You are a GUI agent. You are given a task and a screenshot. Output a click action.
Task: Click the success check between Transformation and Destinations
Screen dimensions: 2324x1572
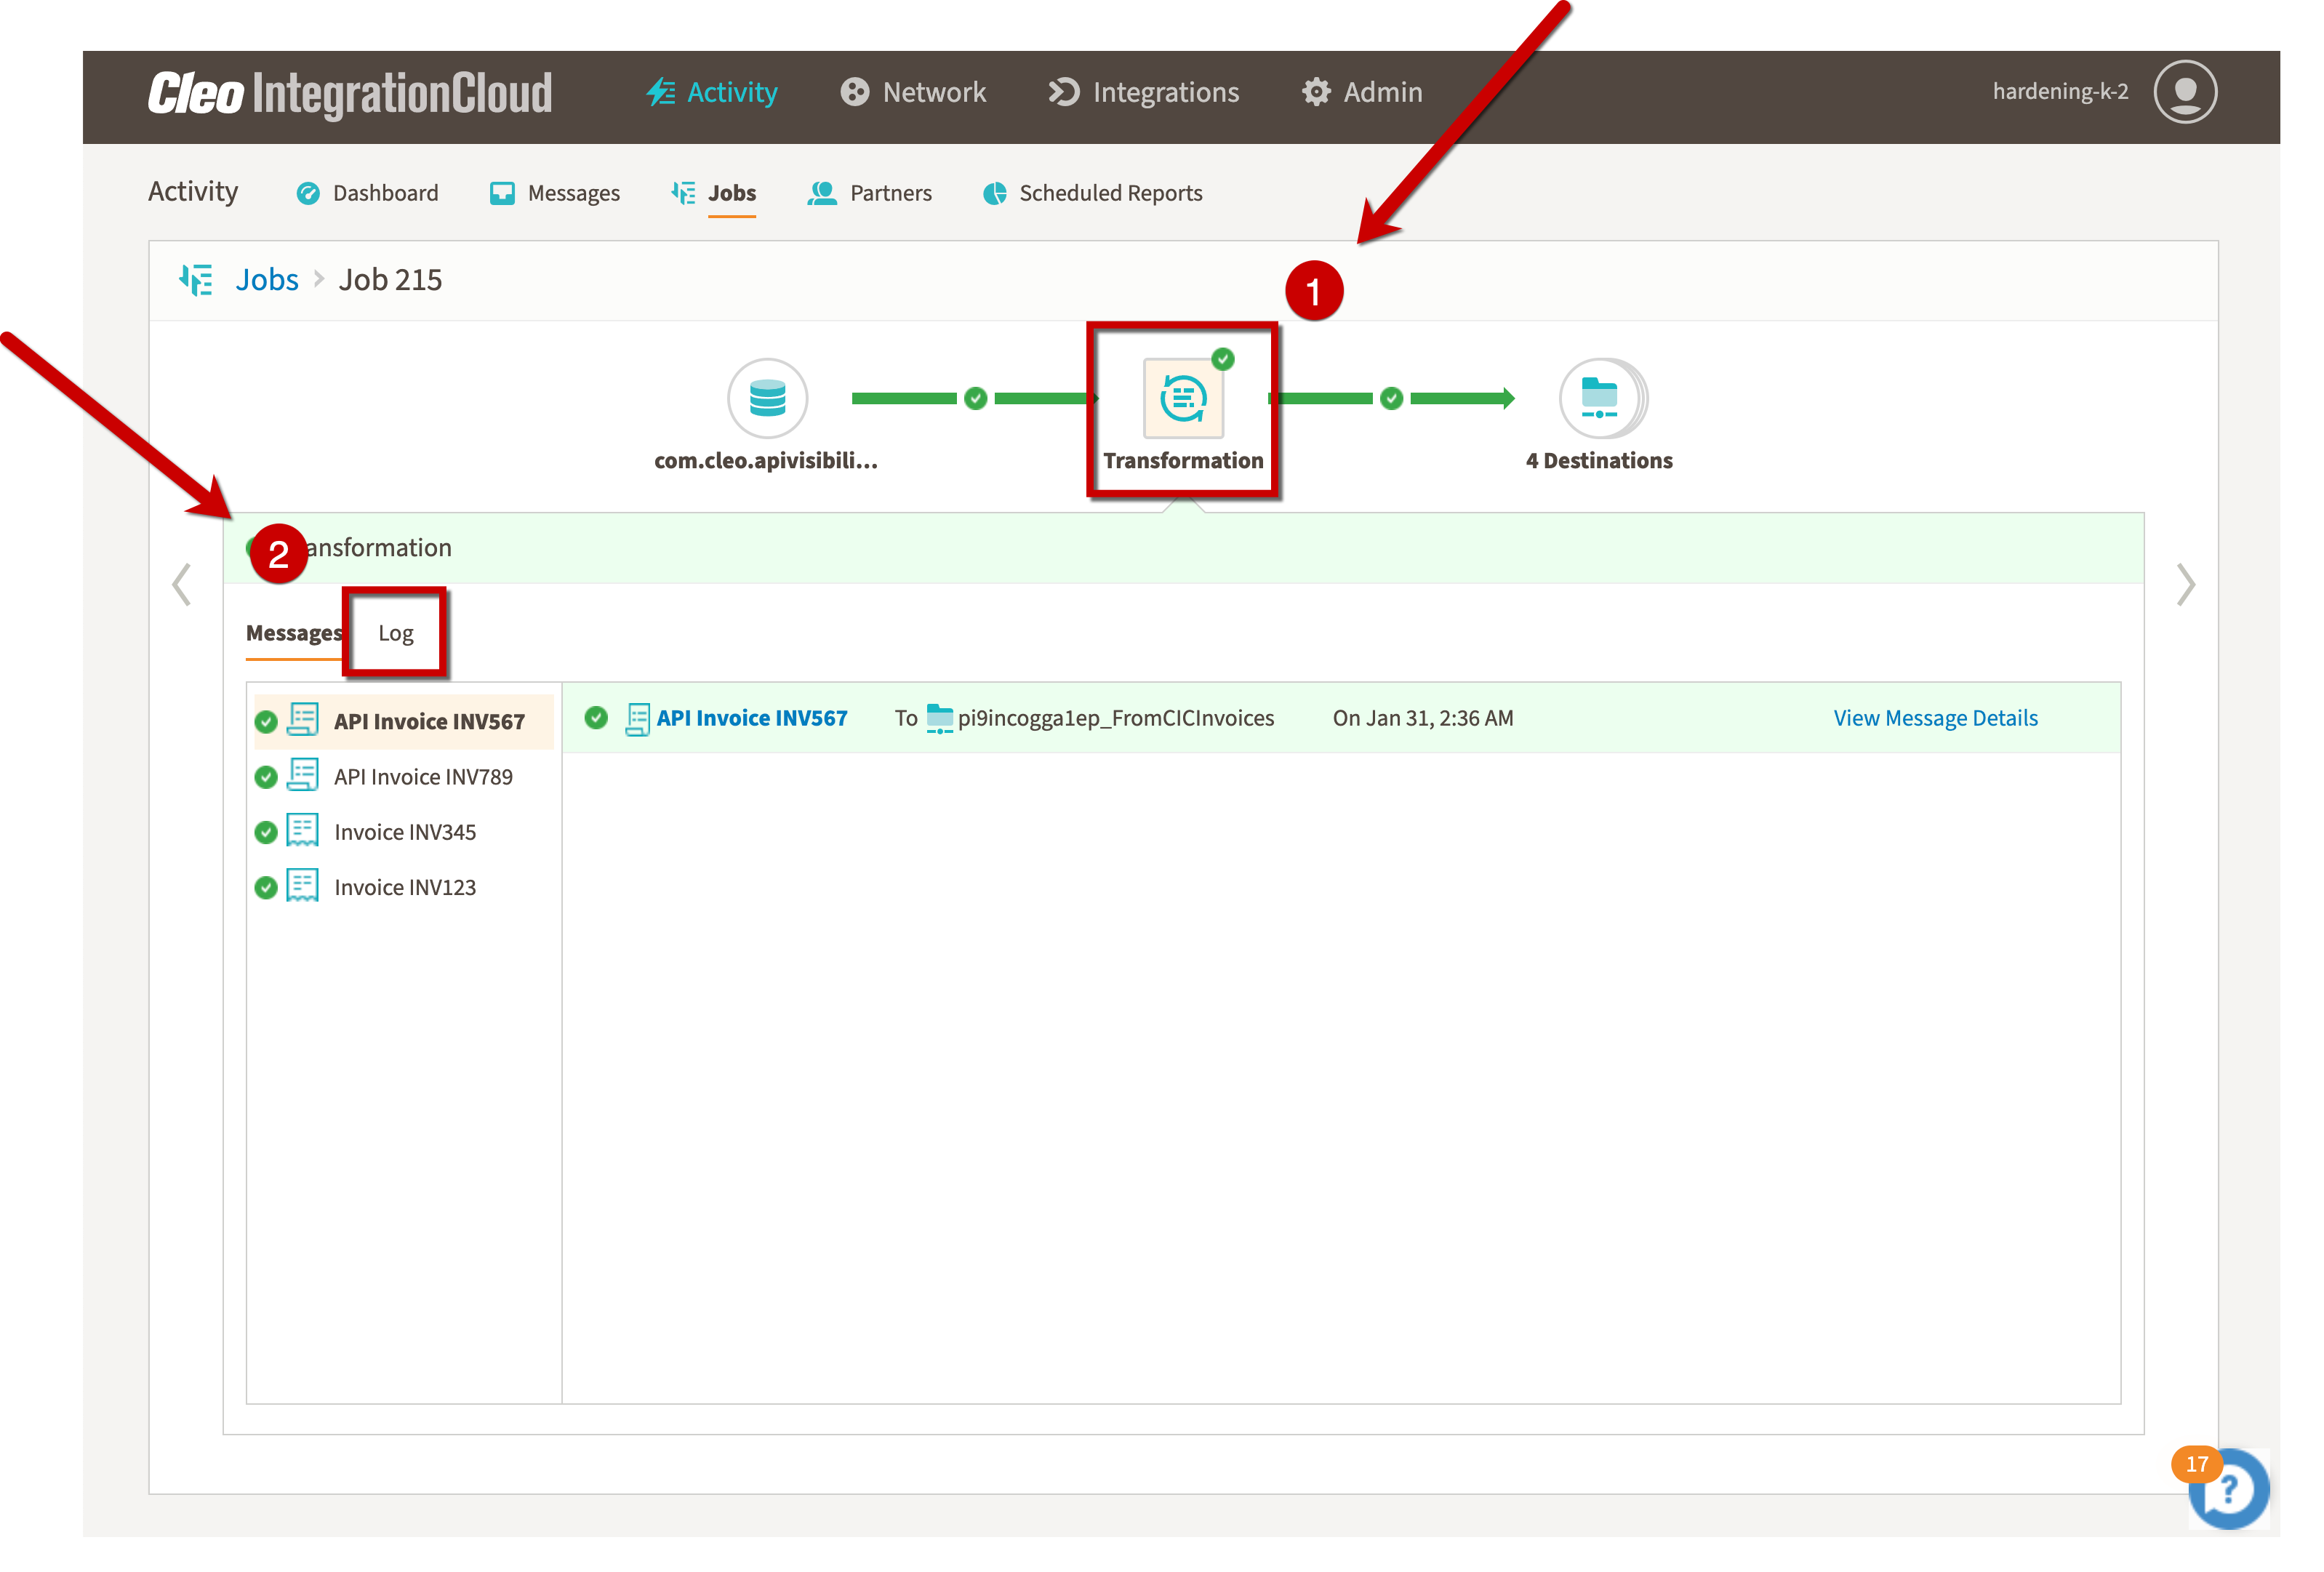[1391, 399]
